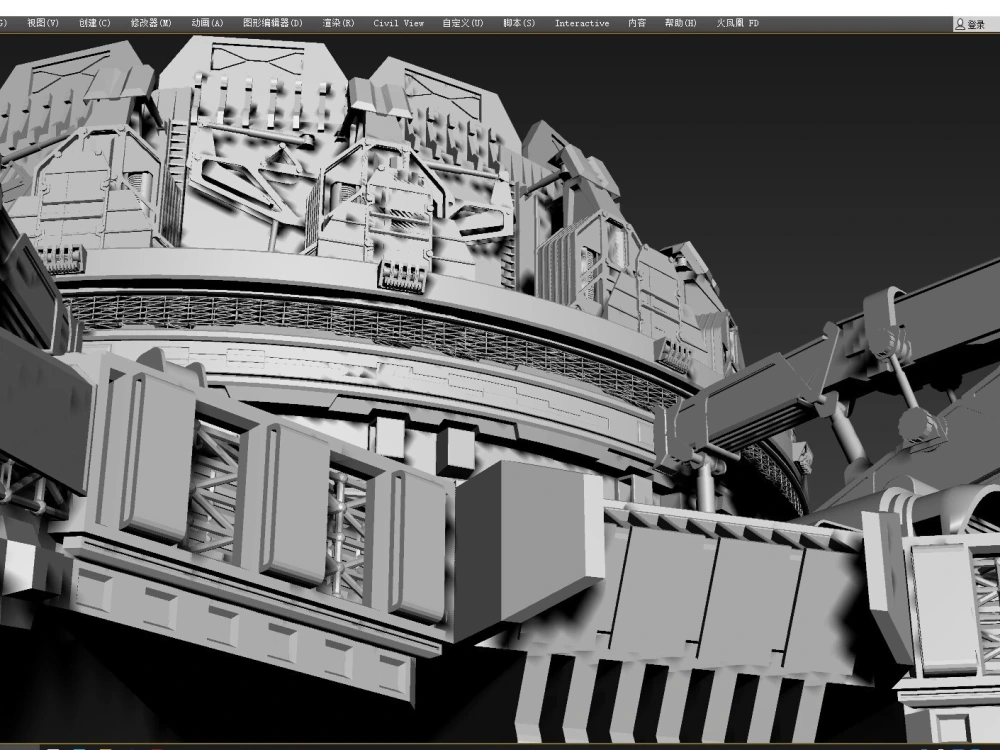Open the Interactive menu
Viewport: 1000px width, 750px height.
click(582, 23)
